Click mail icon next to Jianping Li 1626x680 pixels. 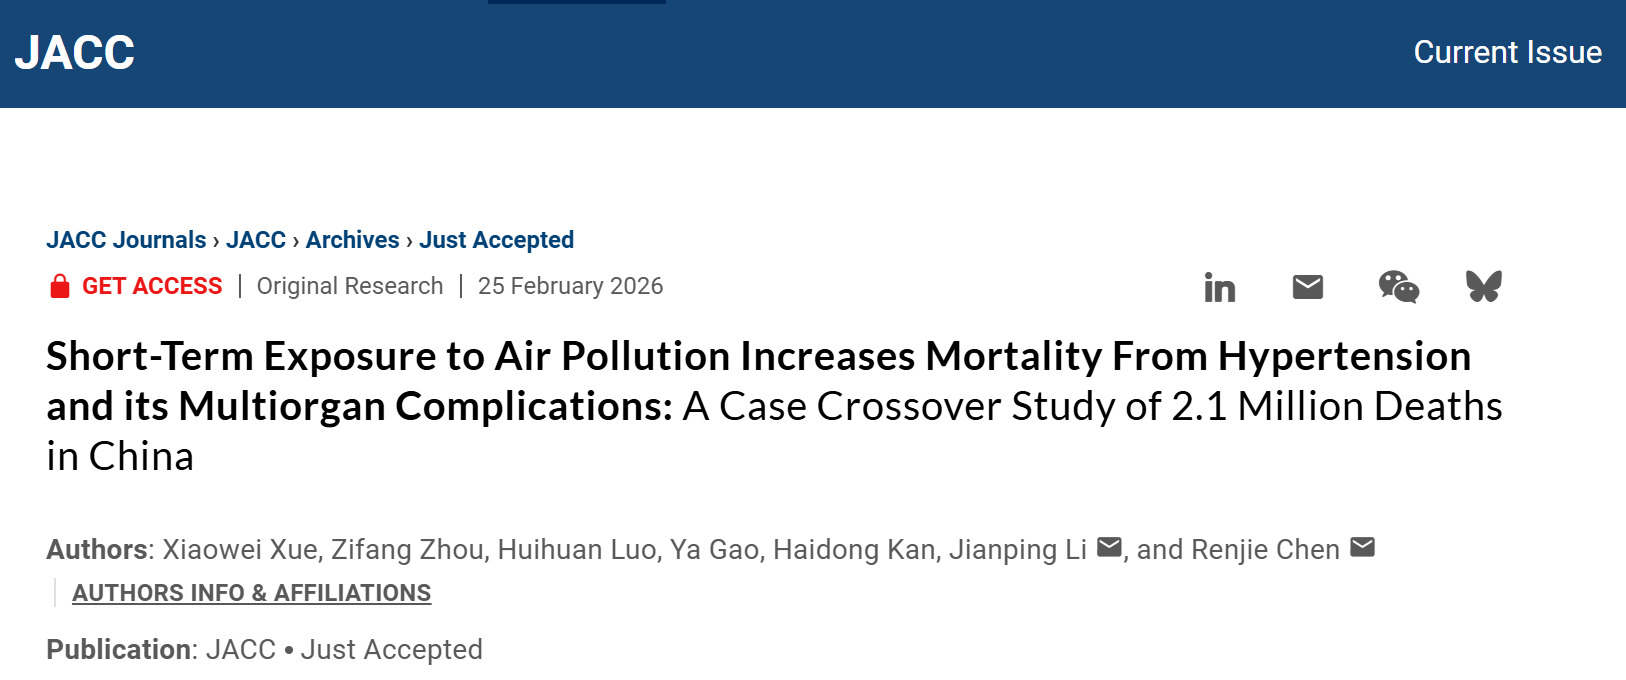click(1109, 547)
